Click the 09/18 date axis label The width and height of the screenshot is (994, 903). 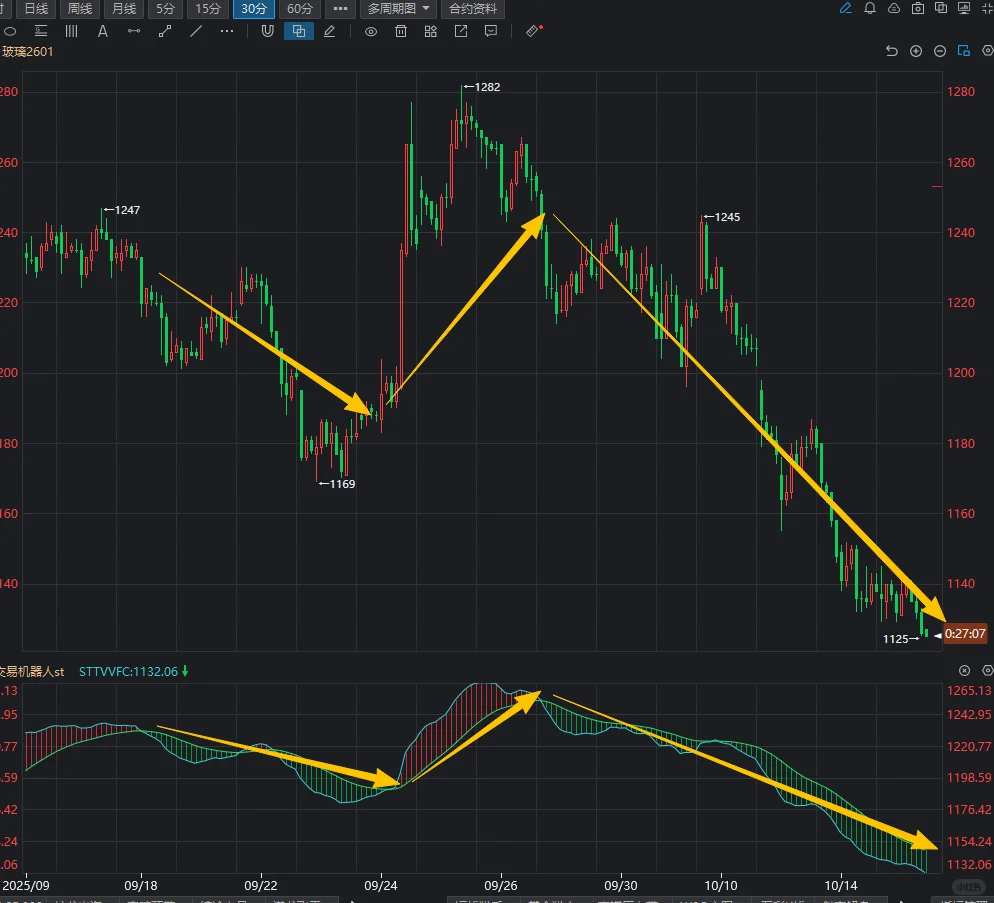coord(141,885)
